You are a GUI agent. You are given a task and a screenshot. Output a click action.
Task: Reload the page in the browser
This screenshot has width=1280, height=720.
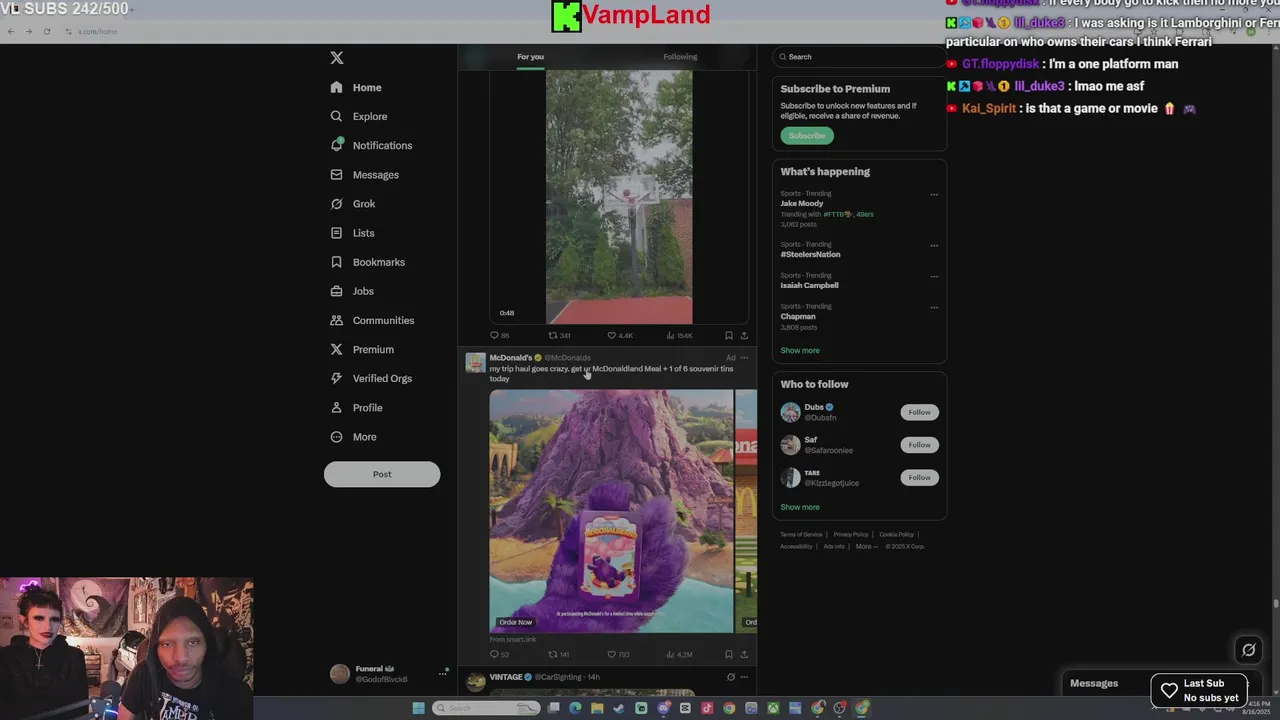tap(46, 31)
